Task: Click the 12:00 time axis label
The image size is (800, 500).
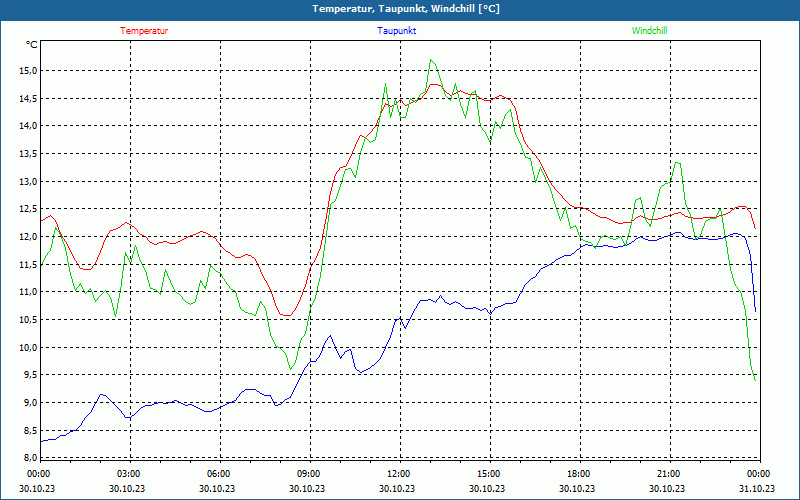Action: (398, 474)
